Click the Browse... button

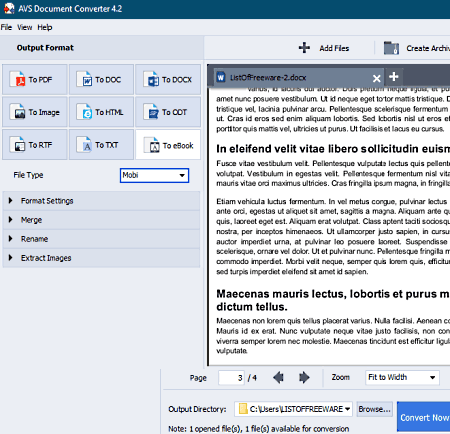[375, 409]
